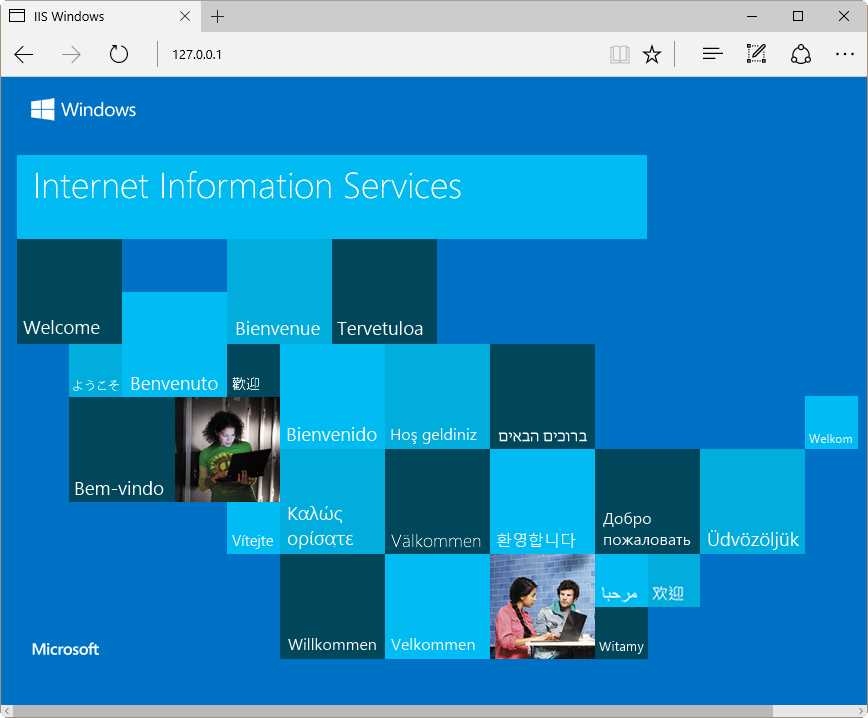
Task: Add this page to Favorites via the star icon
Action: (x=651, y=54)
